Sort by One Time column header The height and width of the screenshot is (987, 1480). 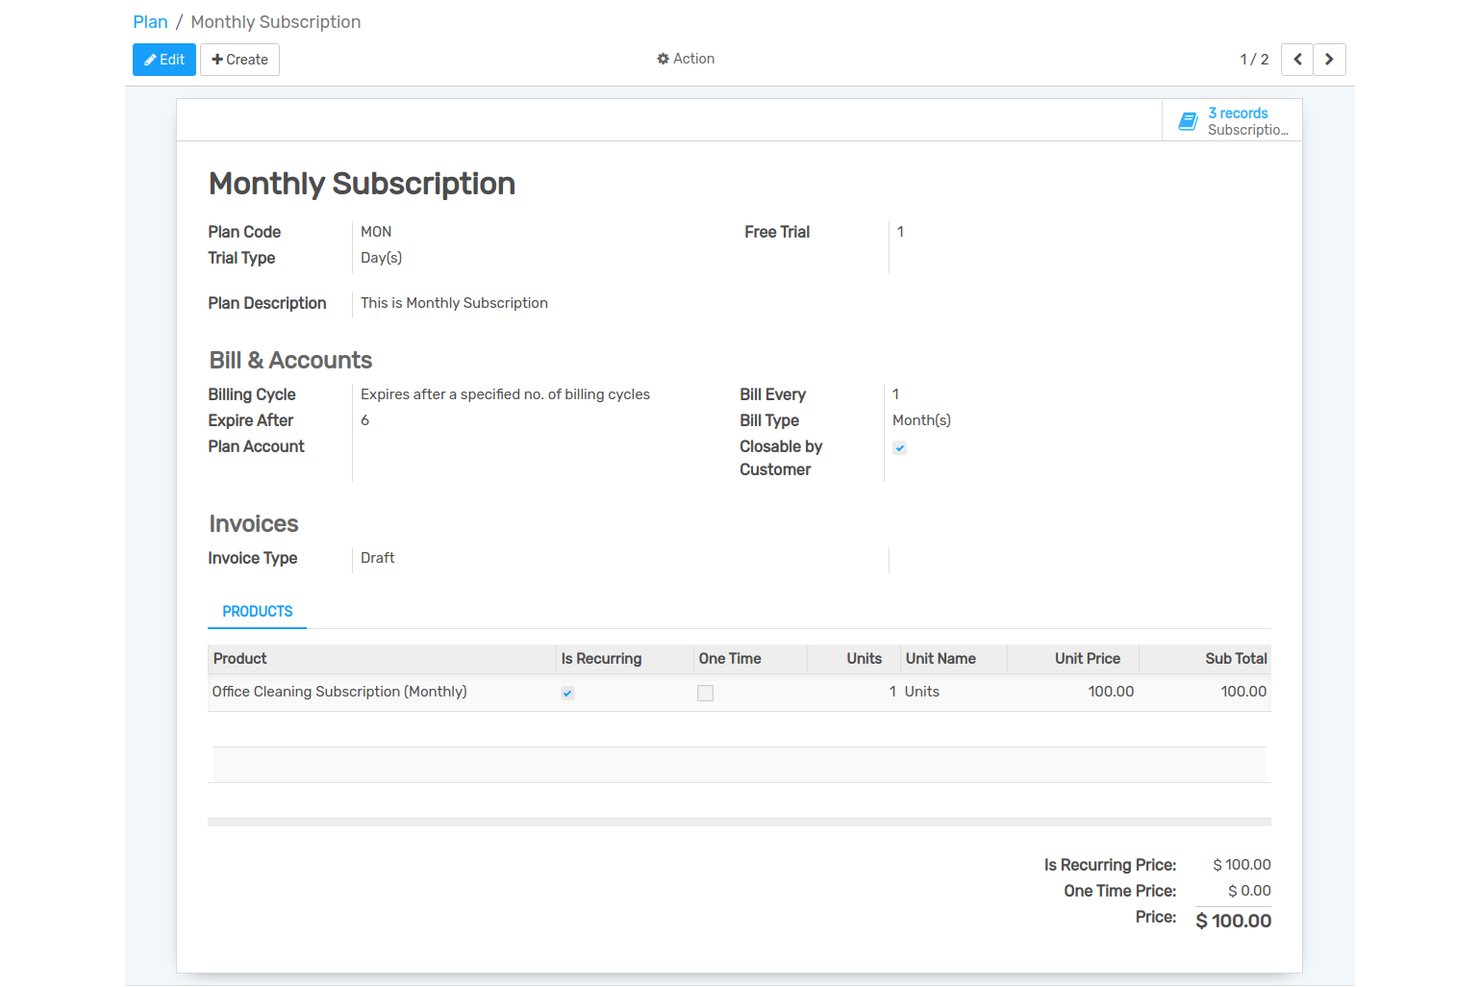tap(750, 658)
